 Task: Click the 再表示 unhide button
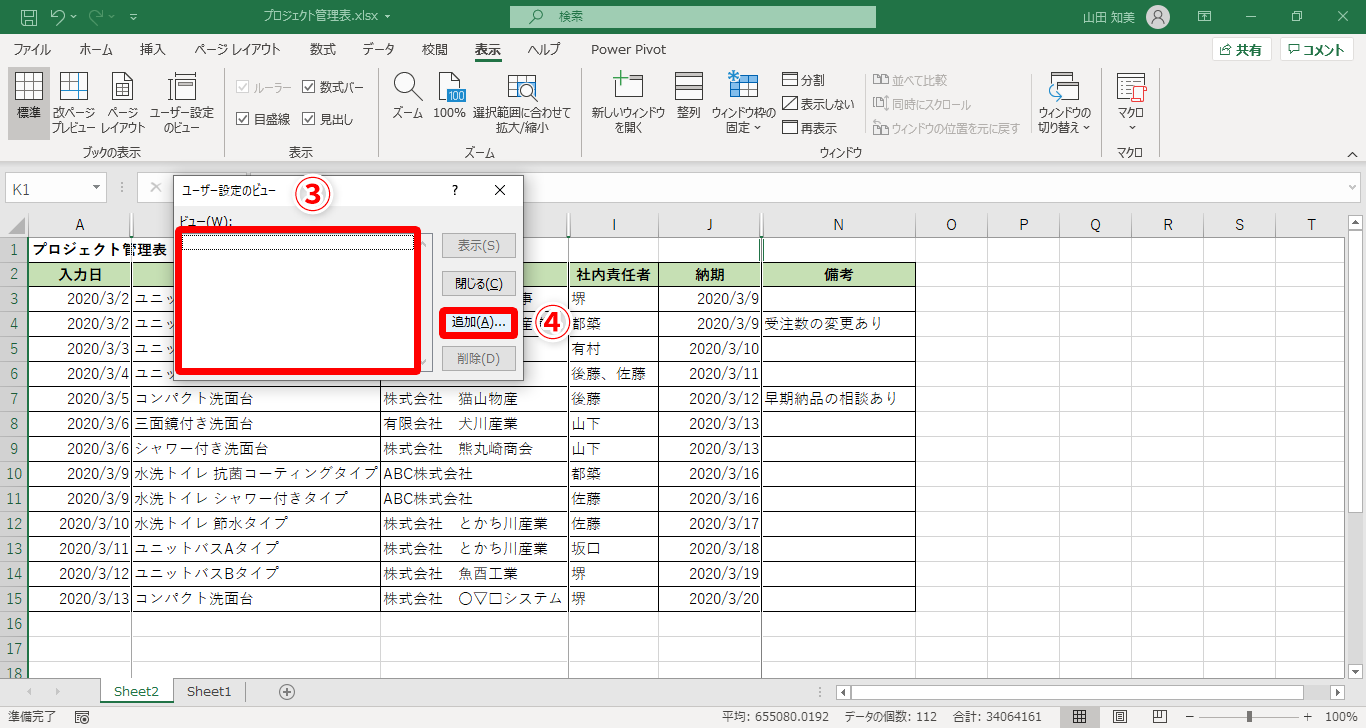810,128
